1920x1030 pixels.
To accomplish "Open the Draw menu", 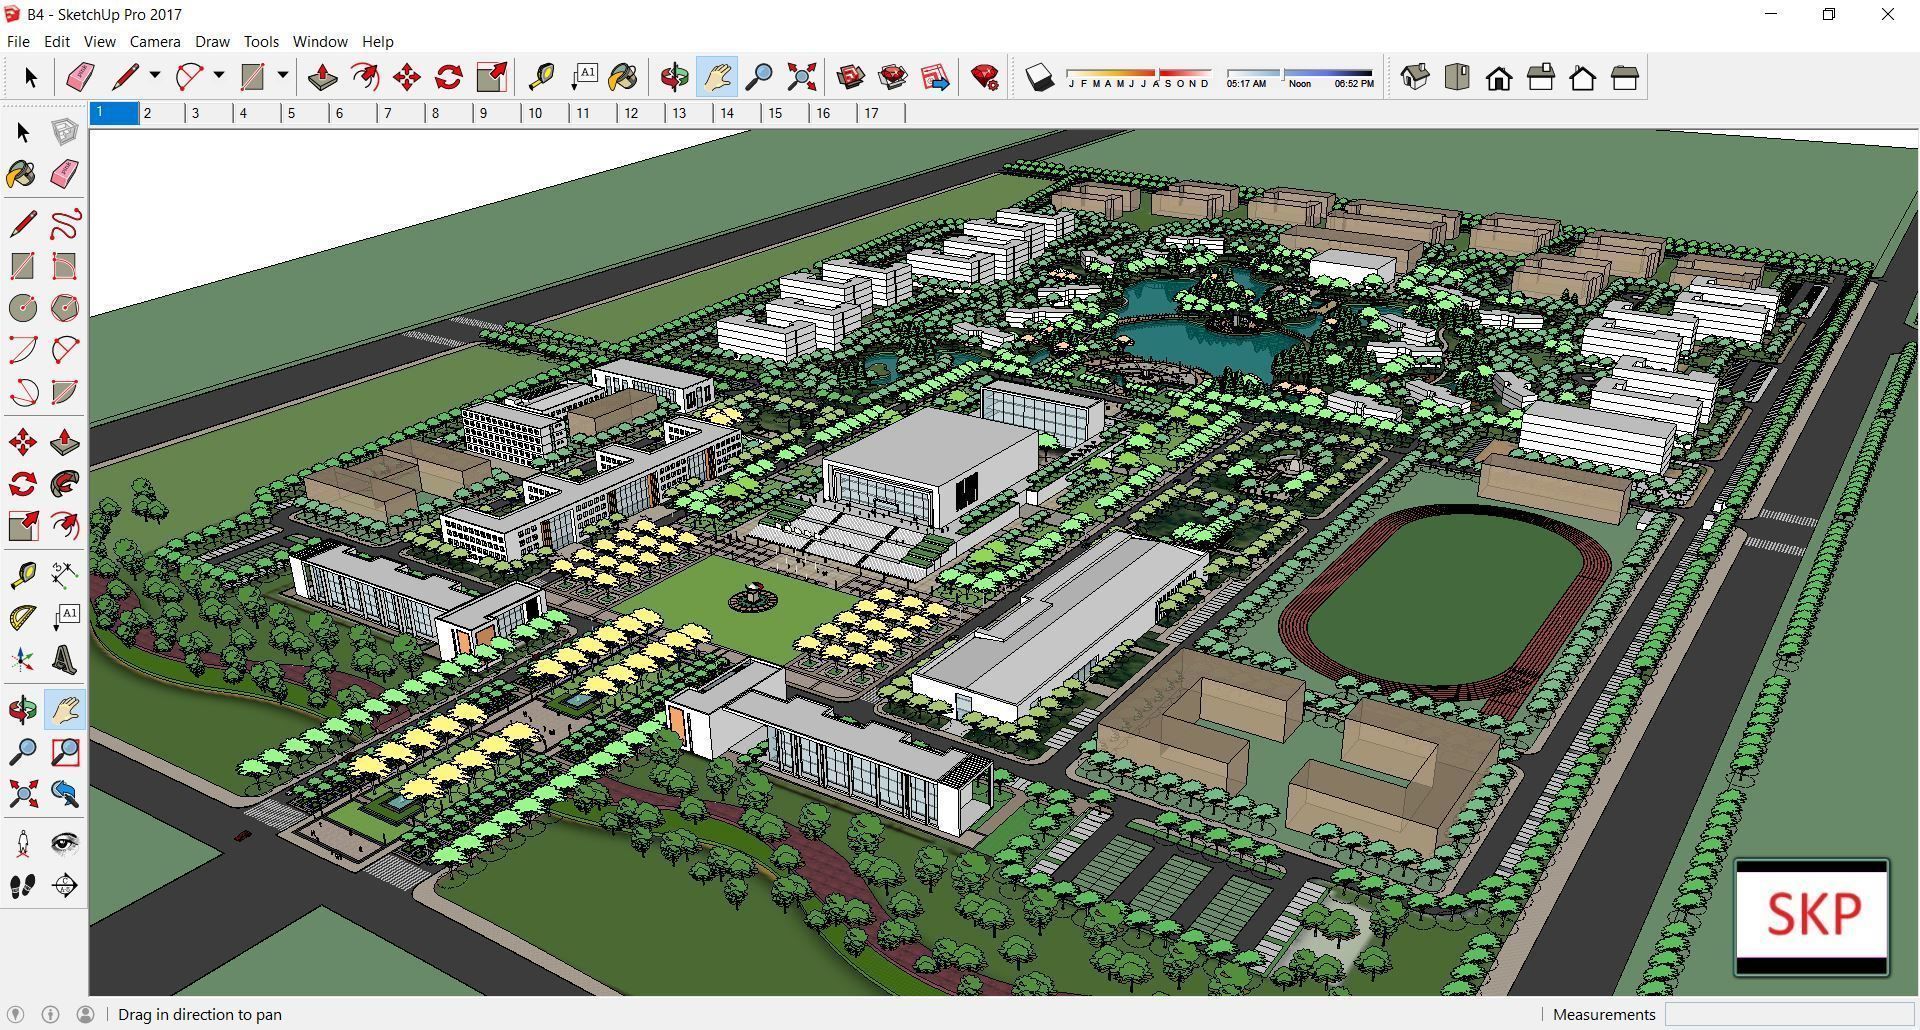I will click(x=212, y=41).
